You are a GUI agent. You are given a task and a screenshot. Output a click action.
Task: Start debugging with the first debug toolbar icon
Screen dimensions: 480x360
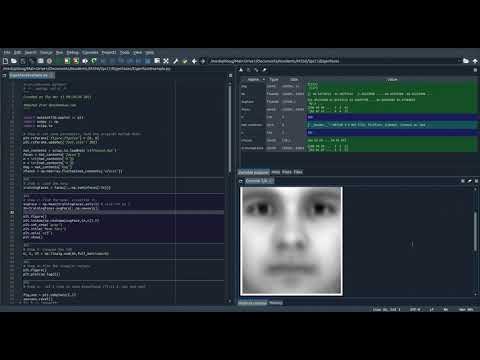pos(103,61)
